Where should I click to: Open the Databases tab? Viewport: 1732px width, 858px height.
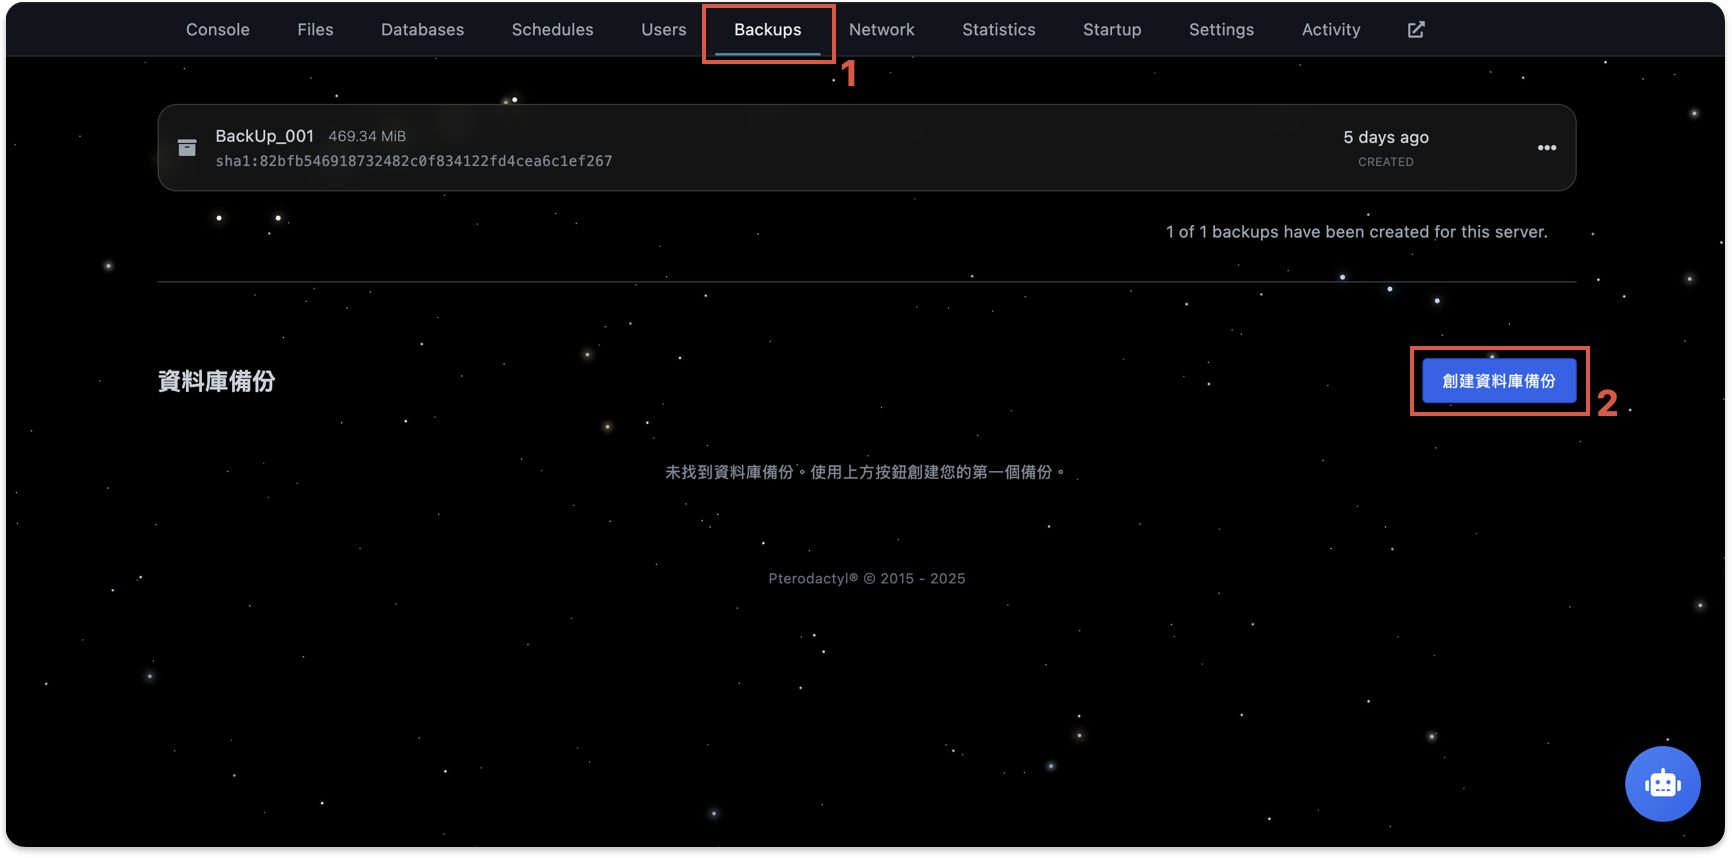[x=422, y=30]
